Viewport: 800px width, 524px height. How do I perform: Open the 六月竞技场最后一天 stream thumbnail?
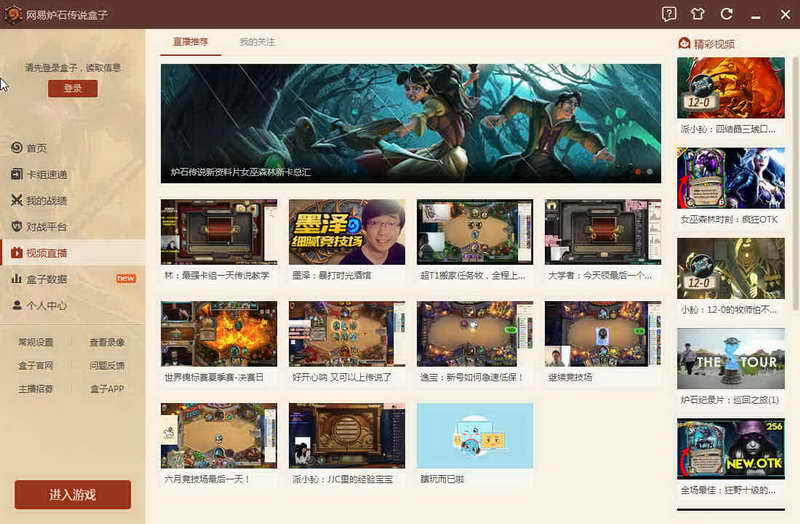tap(219, 436)
